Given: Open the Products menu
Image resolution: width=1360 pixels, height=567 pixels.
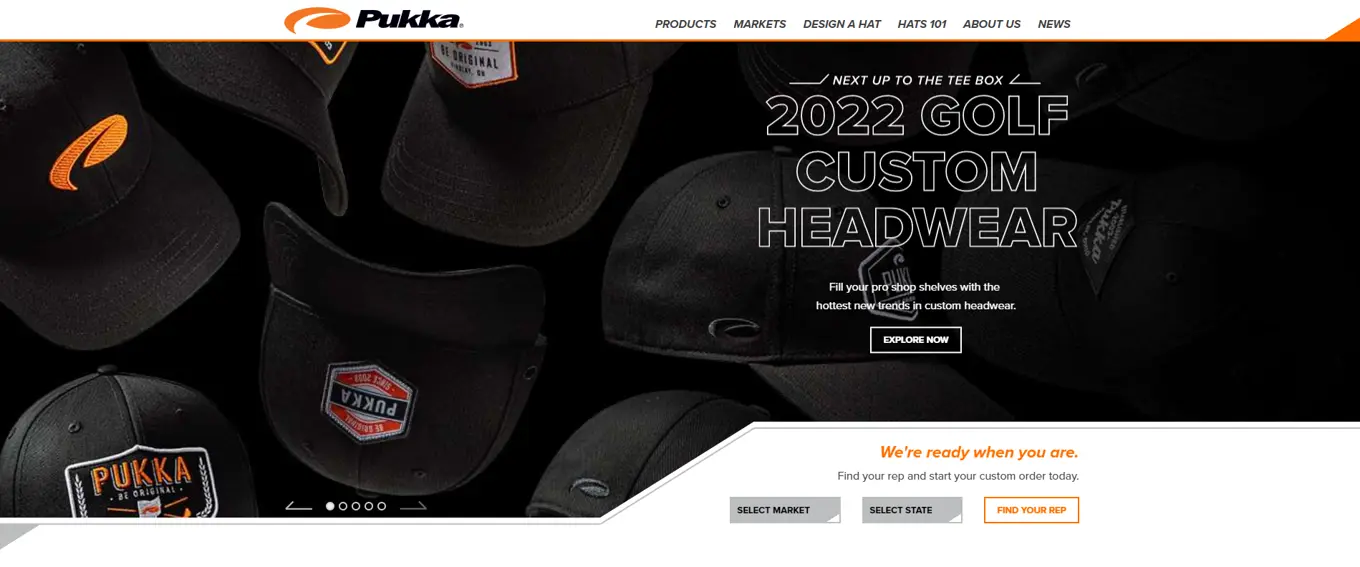Looking at the screenshot, I should pos(686,24).
